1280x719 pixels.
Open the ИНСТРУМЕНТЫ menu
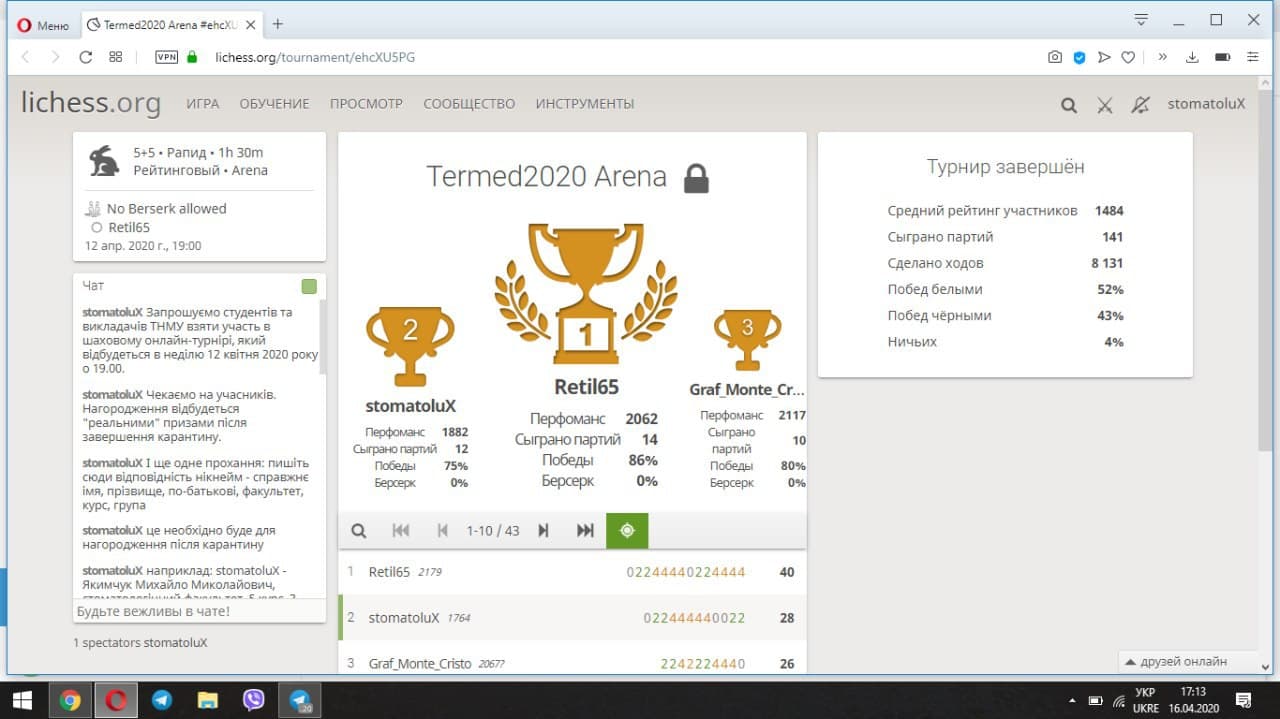coord(585,104)
